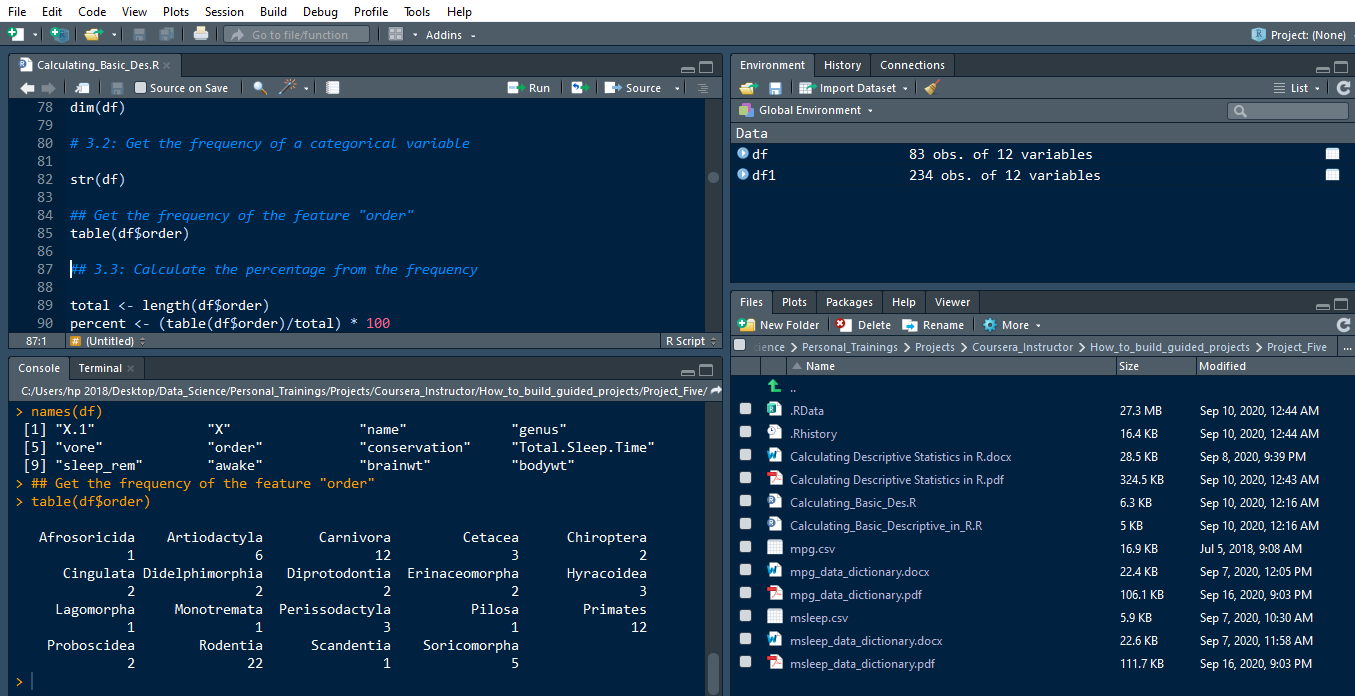This screenshot has height=696, width=1355.
Task: View df data frame using grid icon
Action: point(1332,154)
